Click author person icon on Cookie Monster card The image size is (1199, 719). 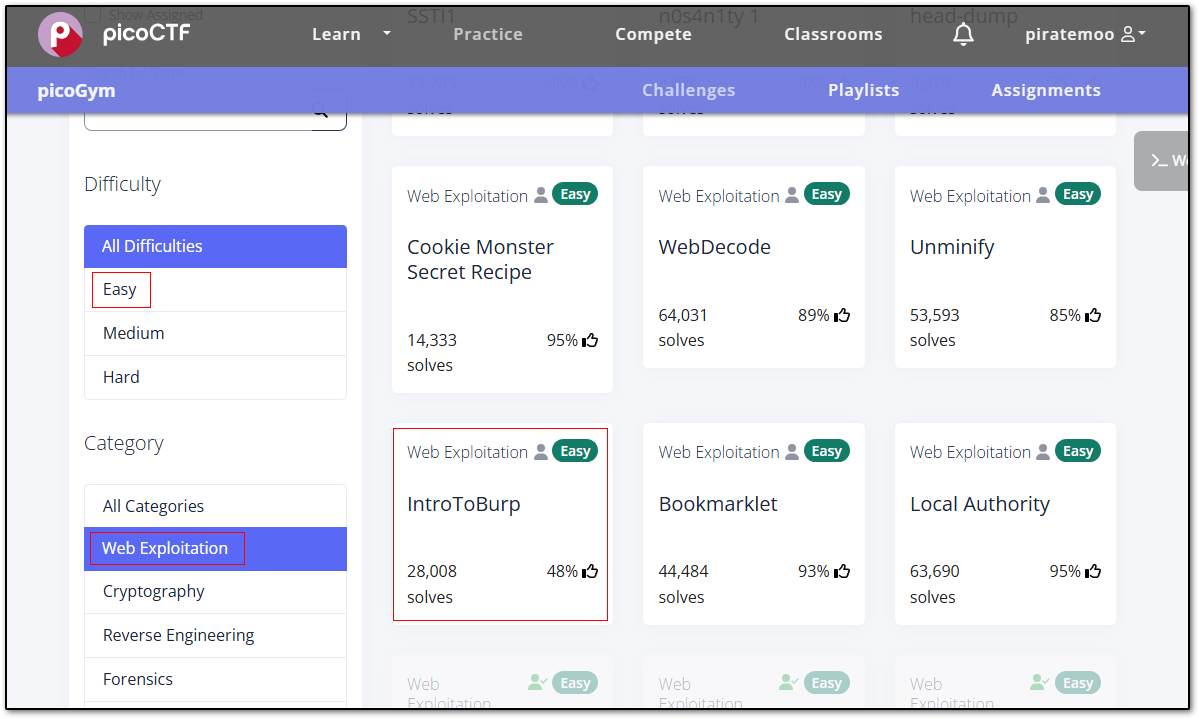point(541,195)
